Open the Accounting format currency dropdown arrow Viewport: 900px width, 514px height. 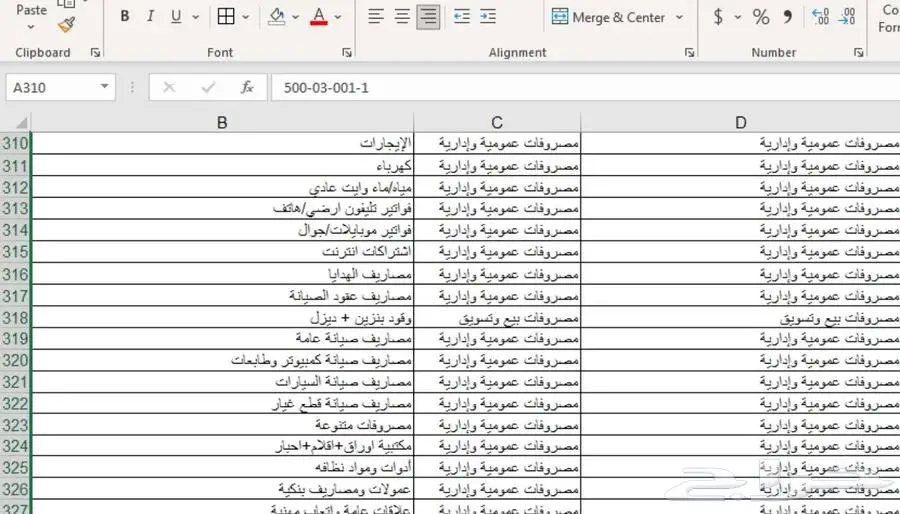(738, 17)
